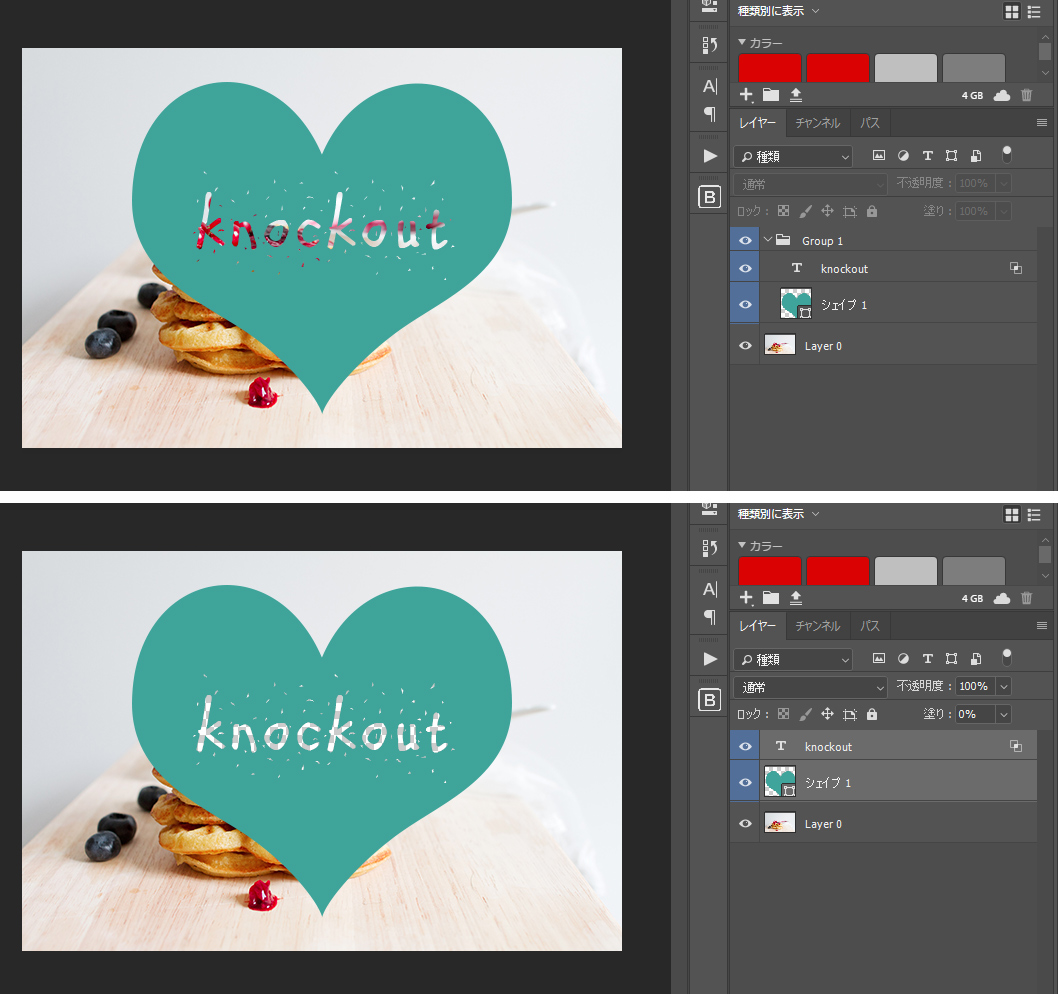Click the trash delete icon in upper screenshot
The image size is (1058, 994).
point(1026,95)
